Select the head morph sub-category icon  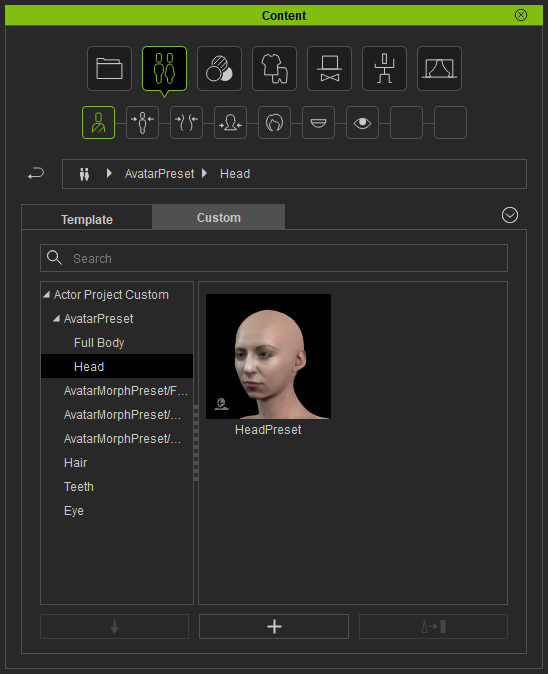coord(230,123)
